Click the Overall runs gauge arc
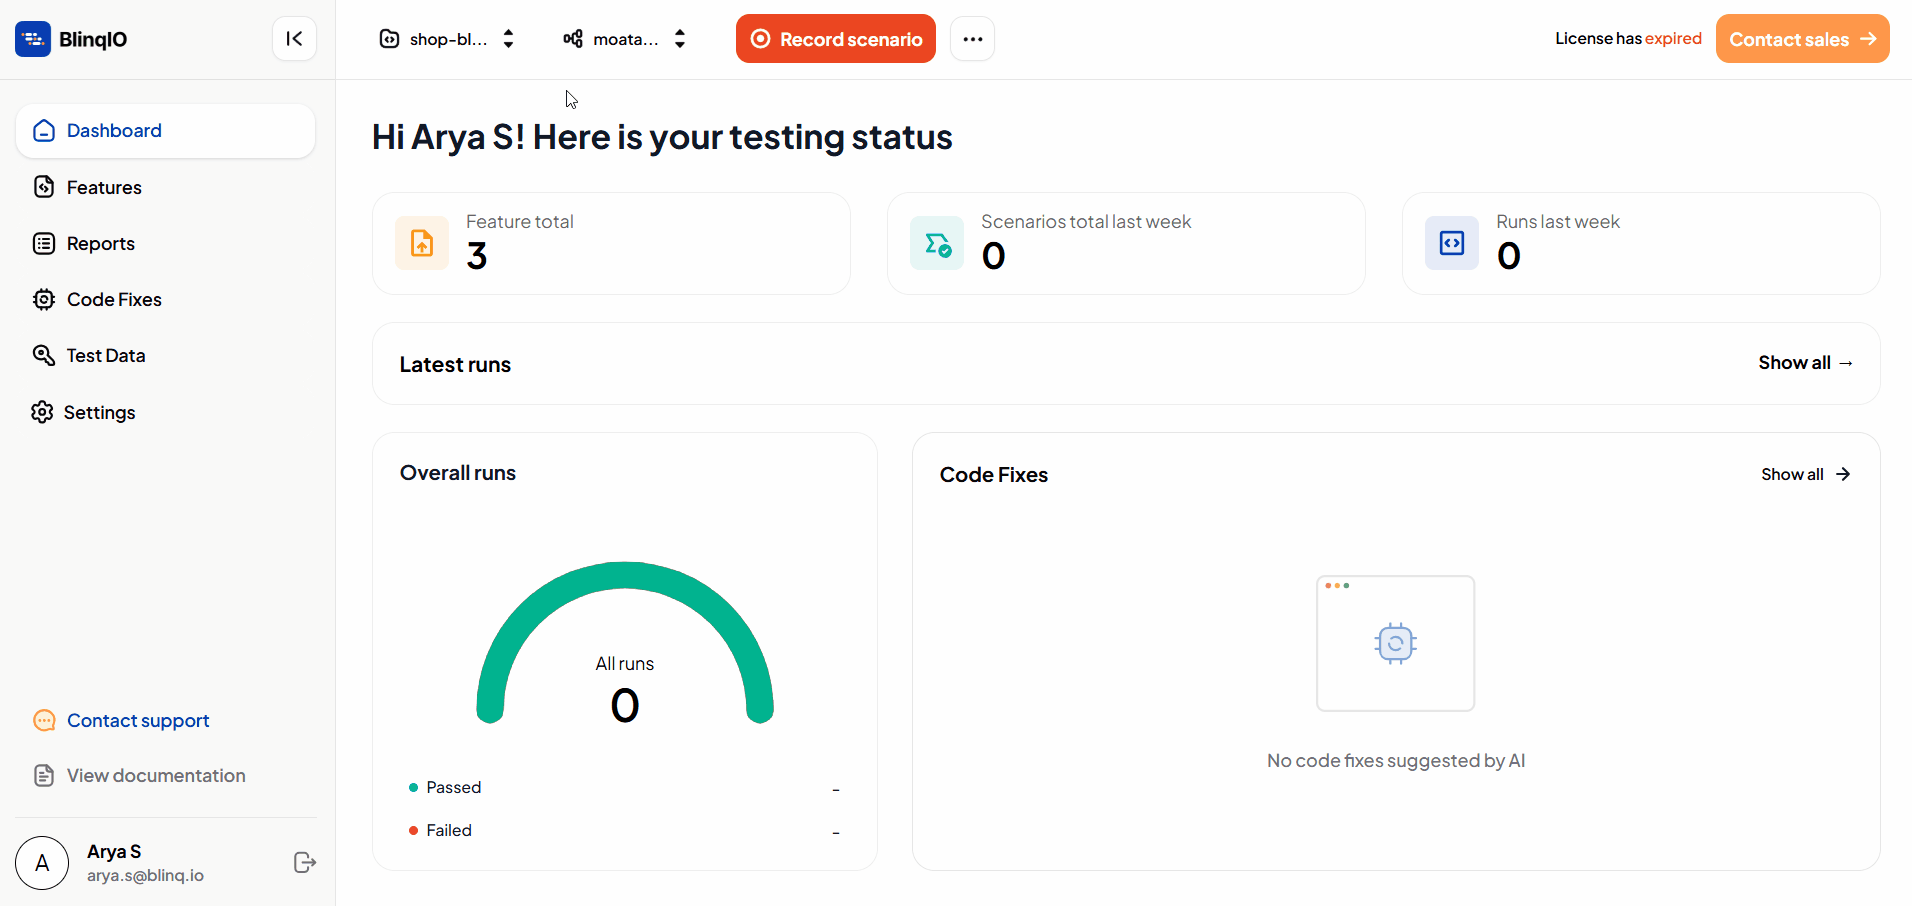 (625, 577)
